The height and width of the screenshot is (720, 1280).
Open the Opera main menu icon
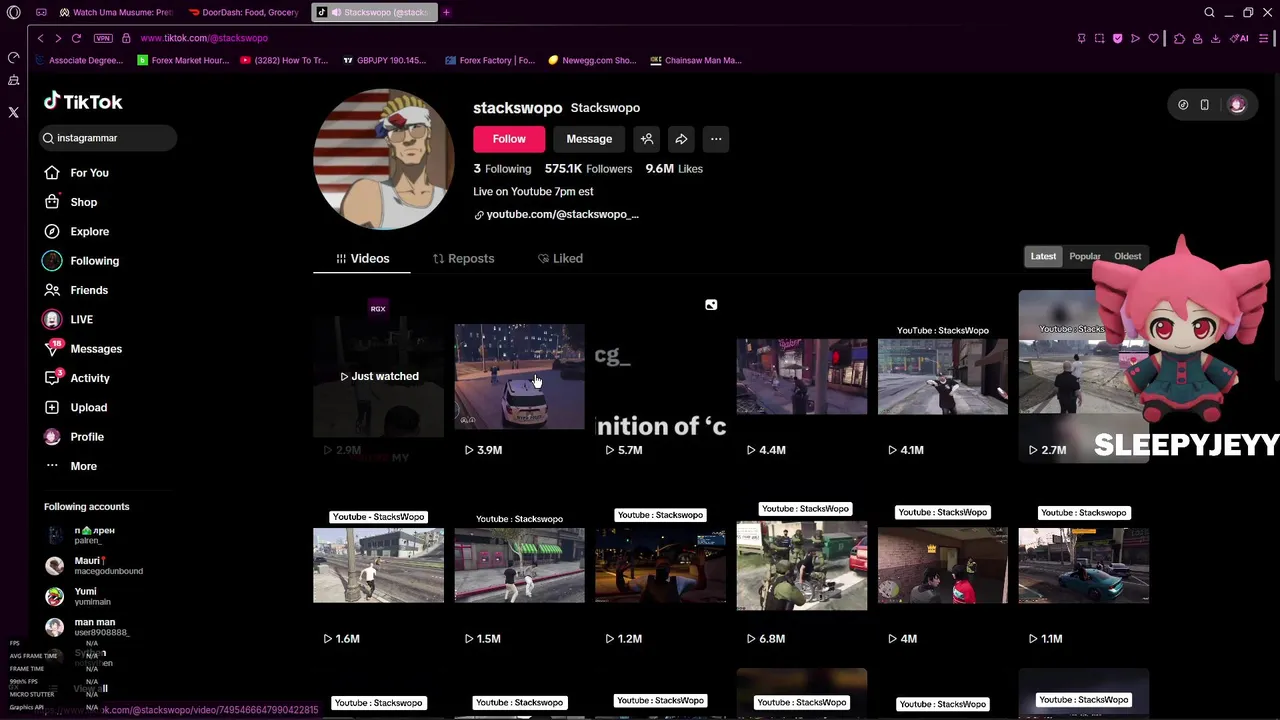pyautogui.click(x=13, y=12)
